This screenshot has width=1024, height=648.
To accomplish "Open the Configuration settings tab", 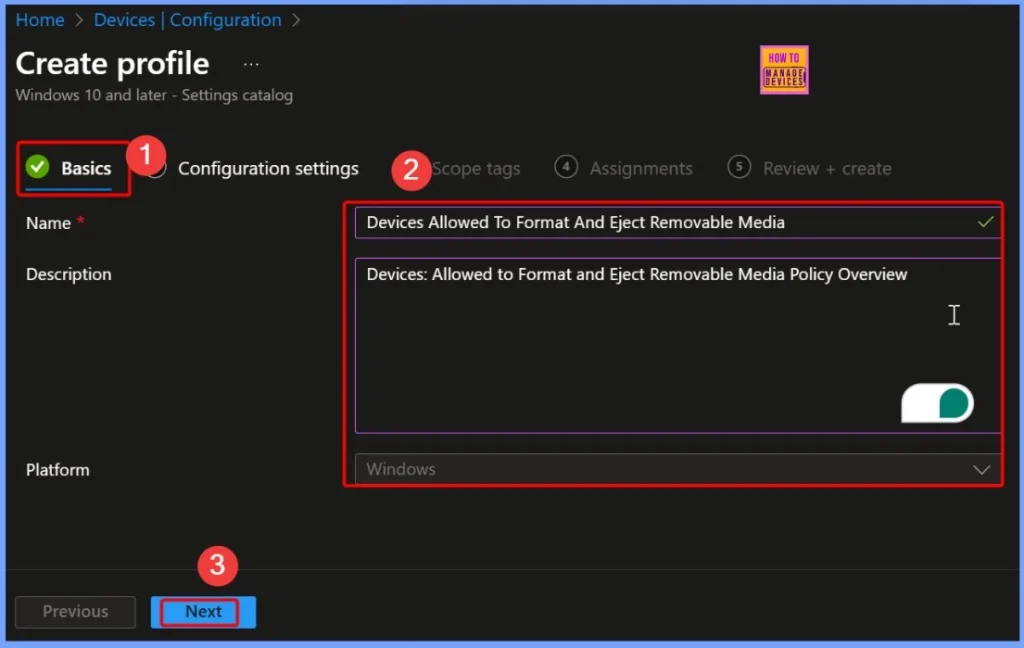I will 268,169.
